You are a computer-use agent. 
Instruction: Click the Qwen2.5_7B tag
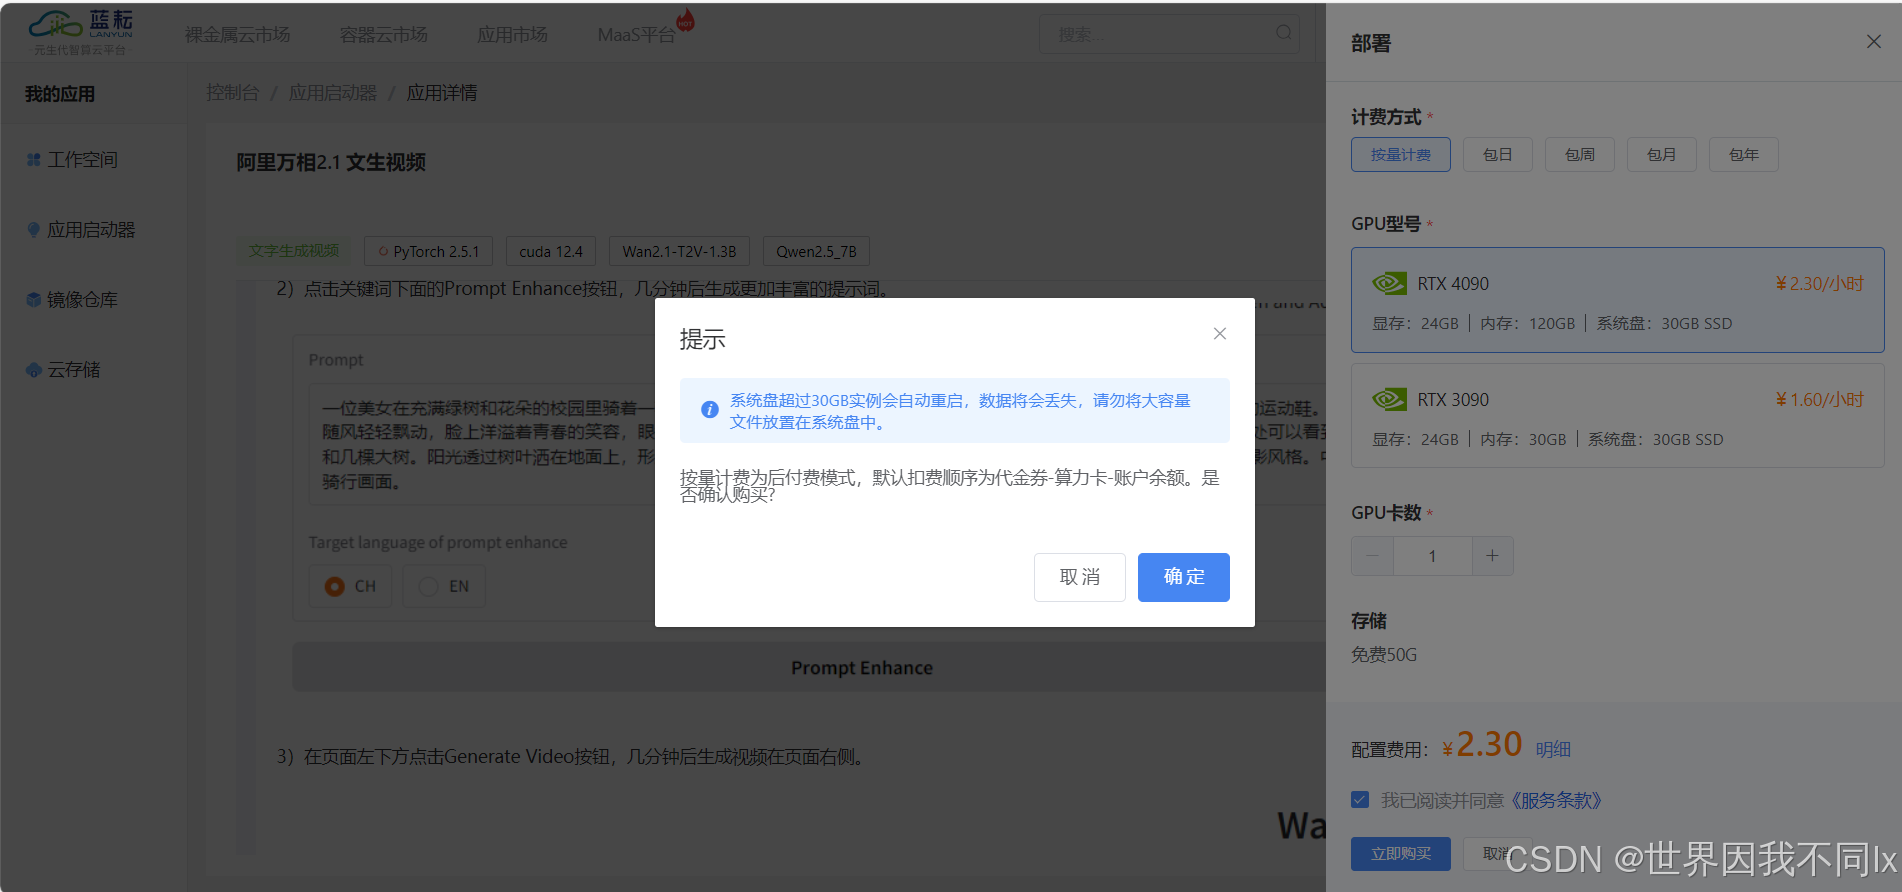(816, 251)
